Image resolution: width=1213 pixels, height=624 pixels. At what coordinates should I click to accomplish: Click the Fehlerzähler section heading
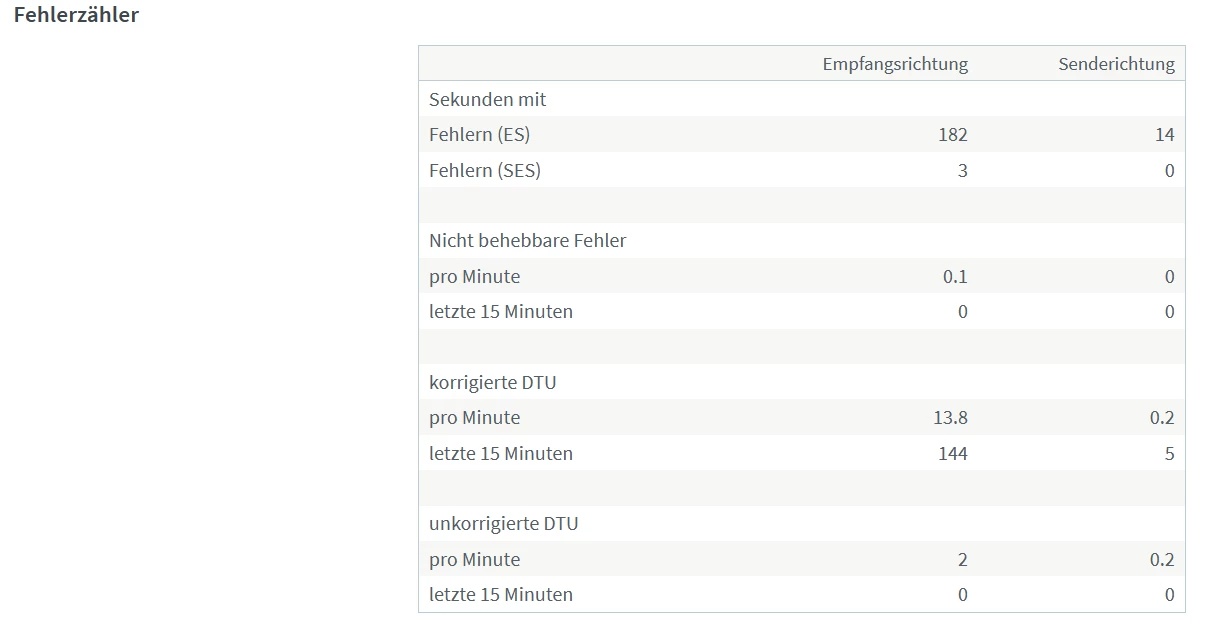point(76,15)
